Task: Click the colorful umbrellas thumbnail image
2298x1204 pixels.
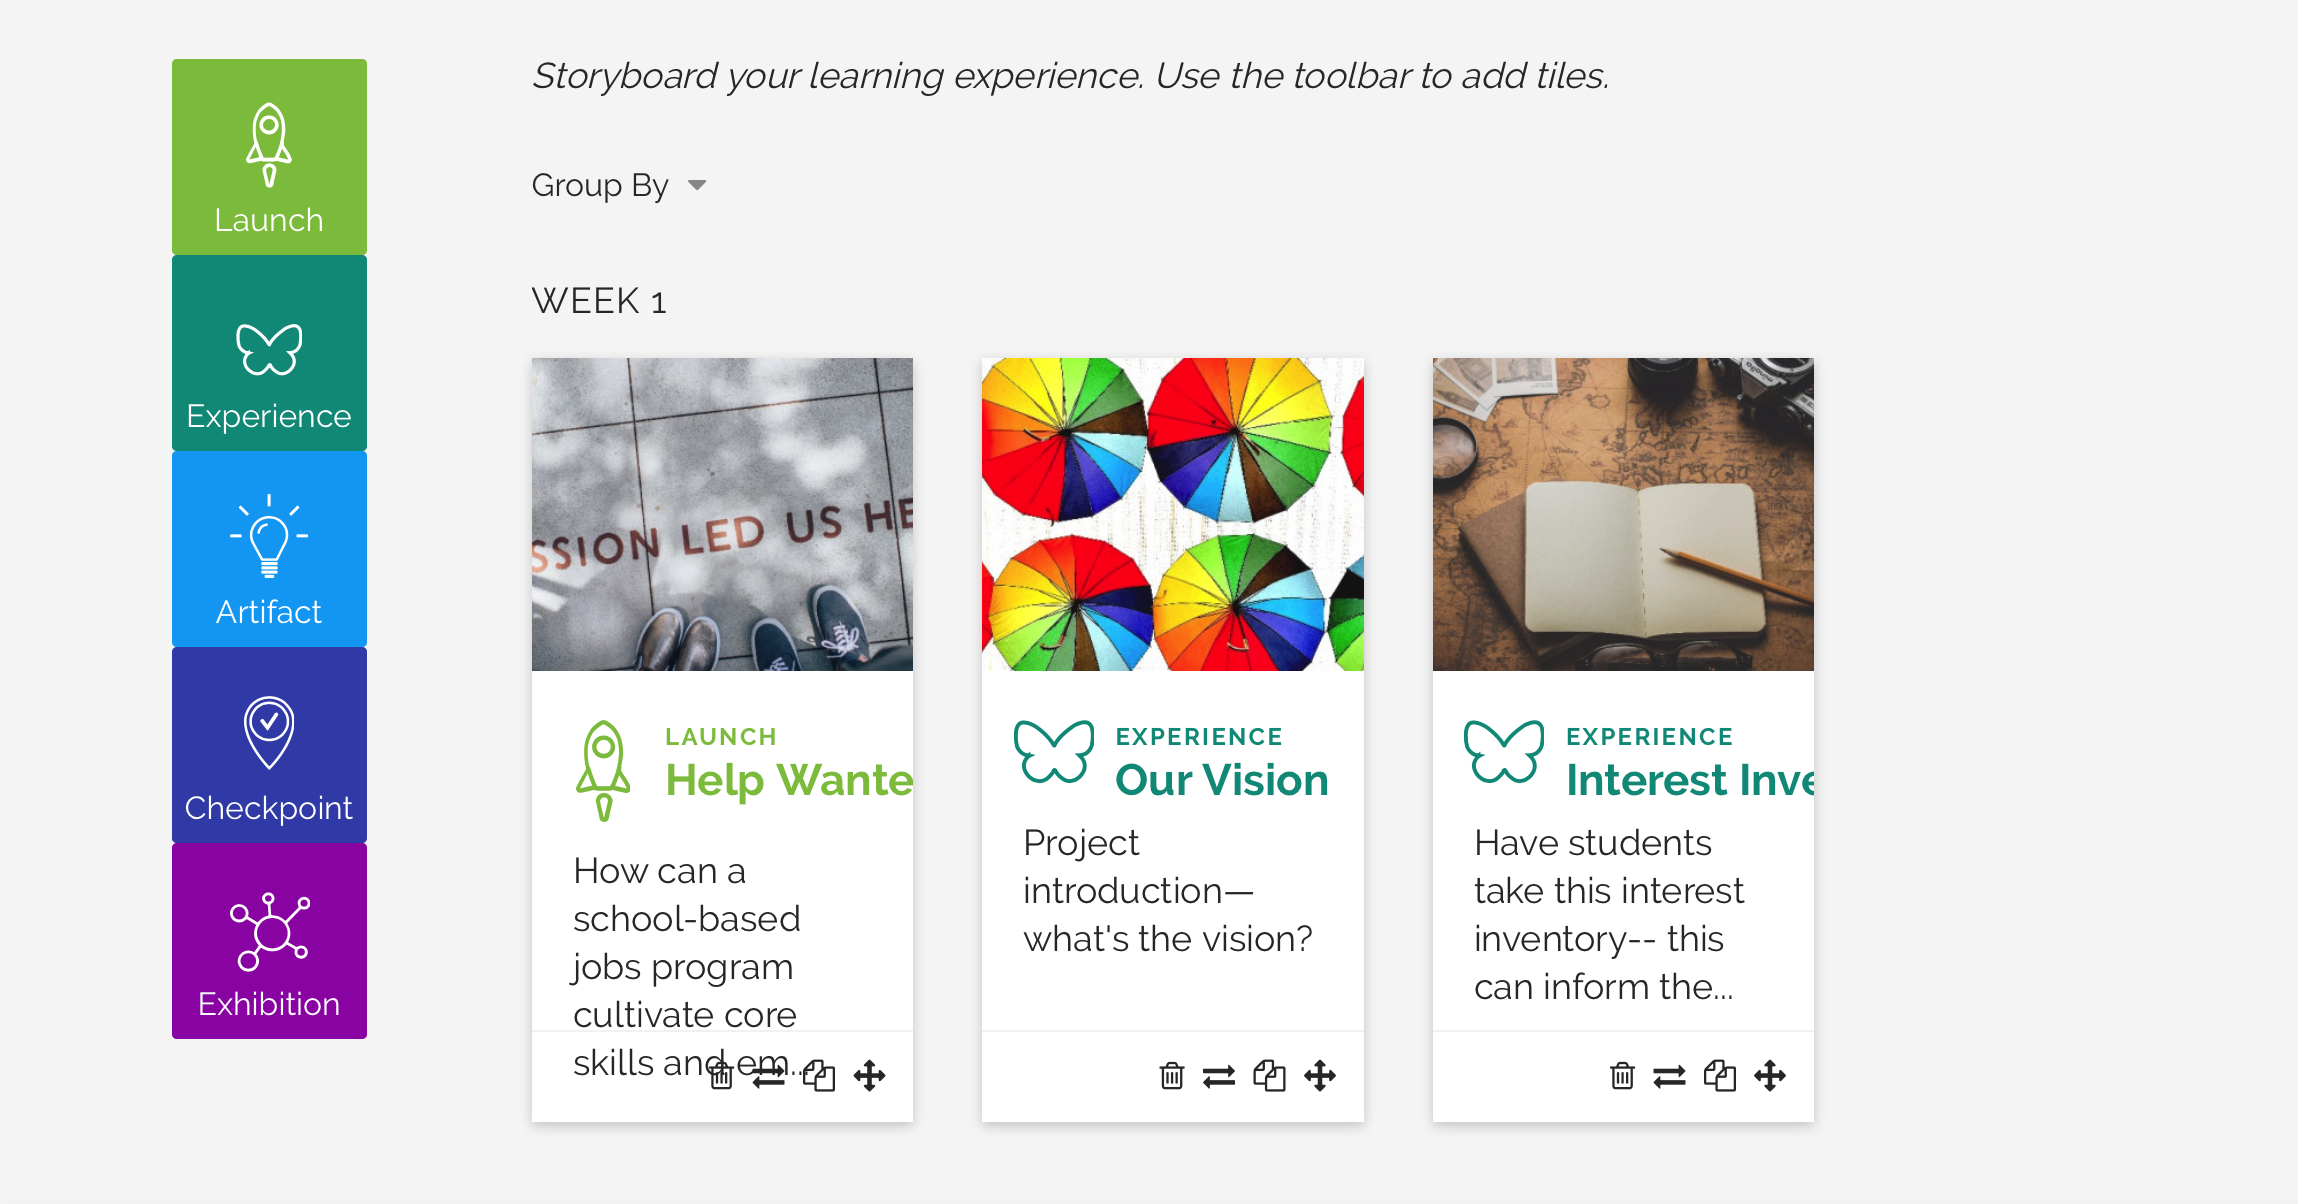Action: click(x=1173, y=514)
